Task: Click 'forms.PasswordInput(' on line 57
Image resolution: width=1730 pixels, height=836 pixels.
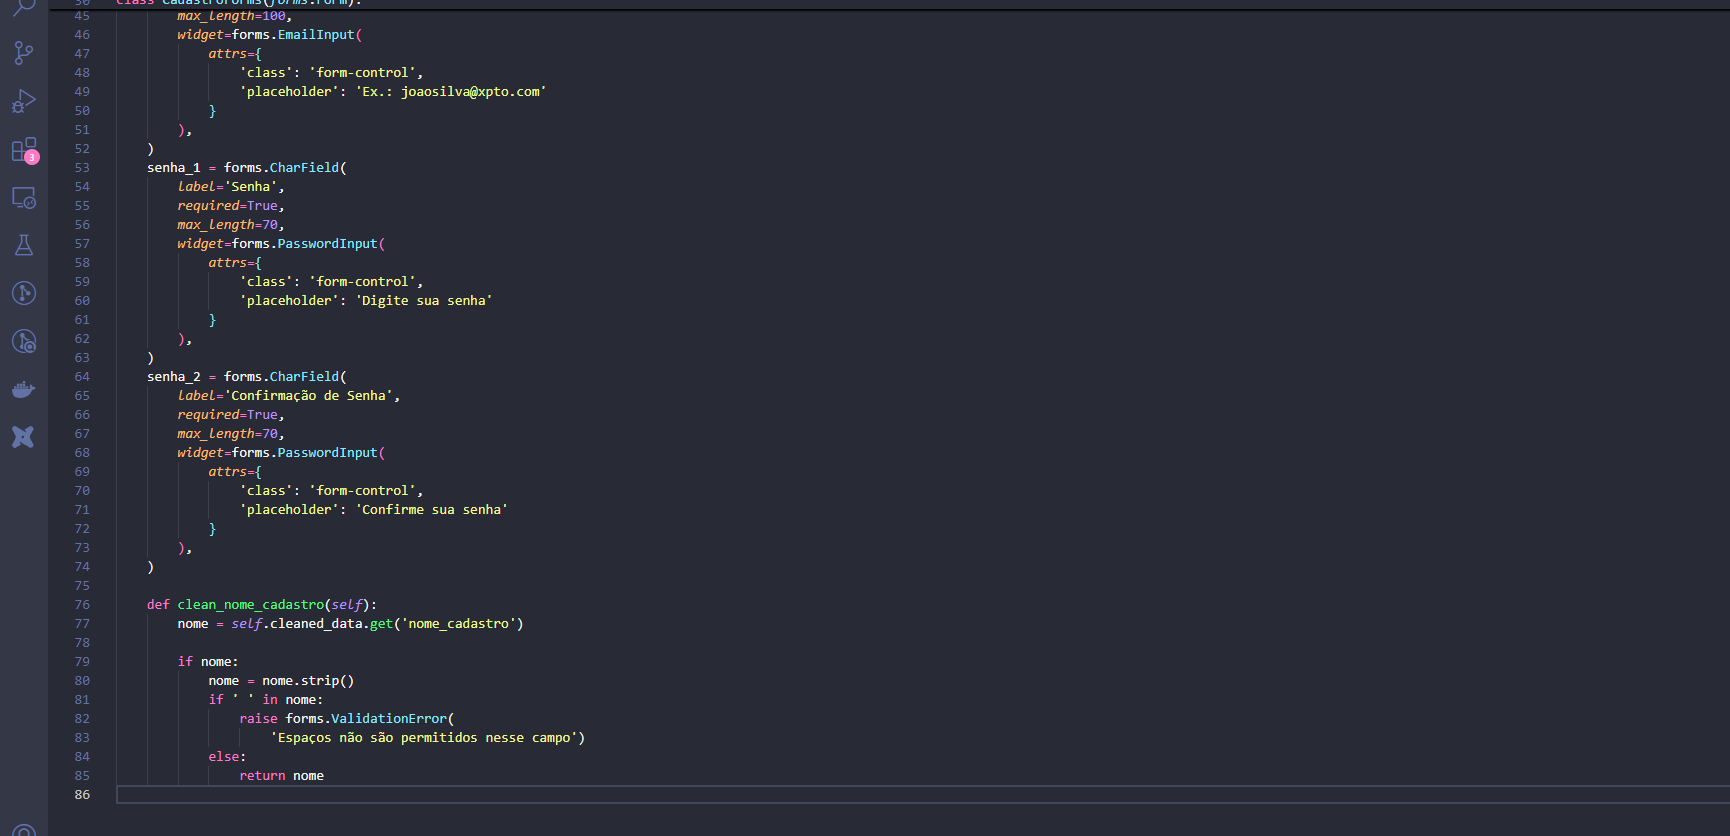Action: pyautogui.click(x=309, y=244)
